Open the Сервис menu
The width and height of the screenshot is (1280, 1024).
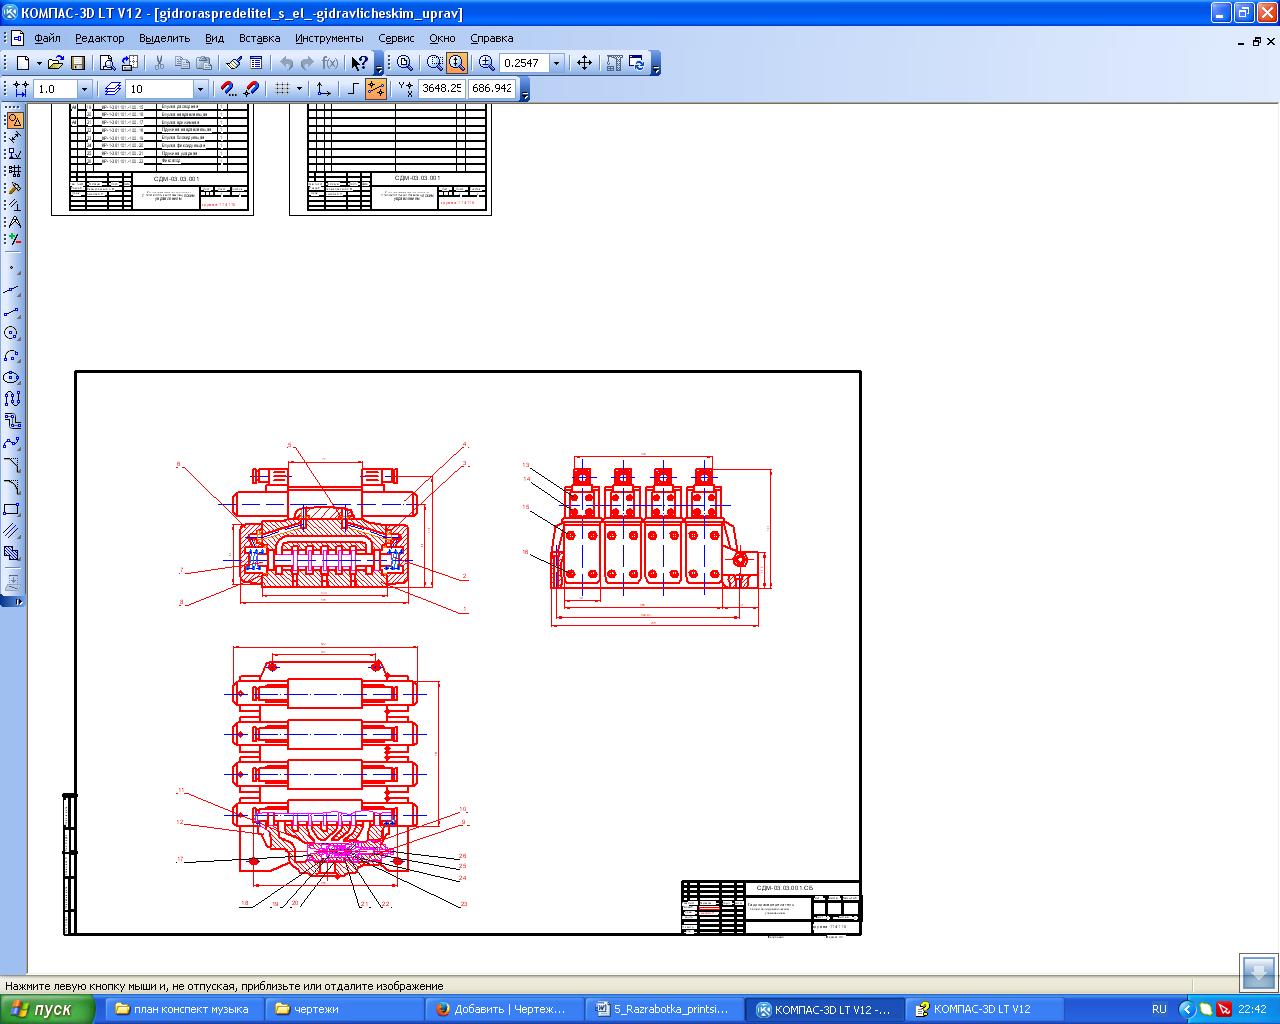pos(397,38)
